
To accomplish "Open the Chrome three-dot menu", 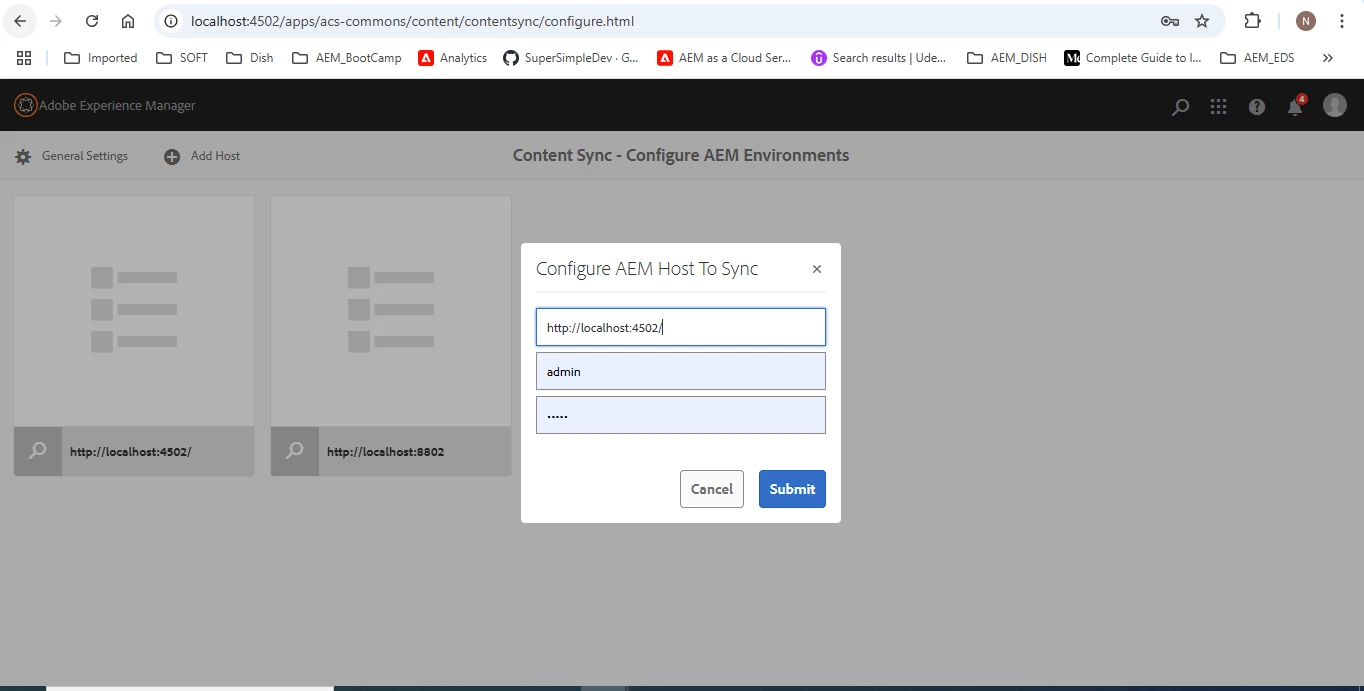I will [x=1341, y=21].
